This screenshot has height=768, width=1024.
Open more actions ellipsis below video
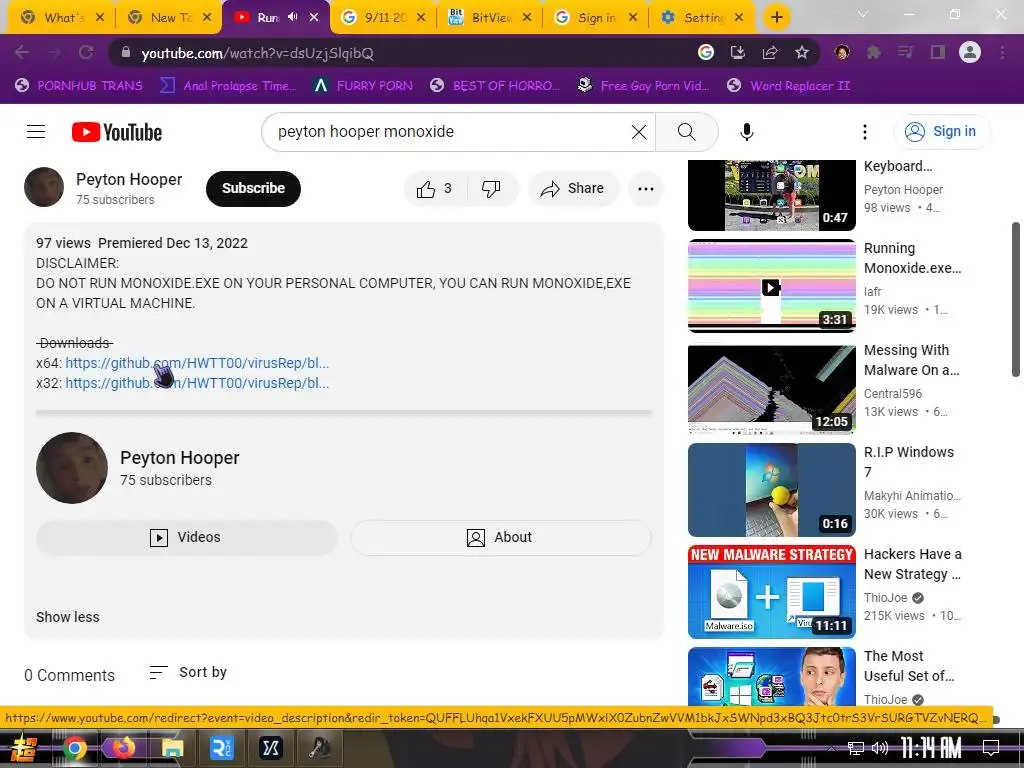645,189
